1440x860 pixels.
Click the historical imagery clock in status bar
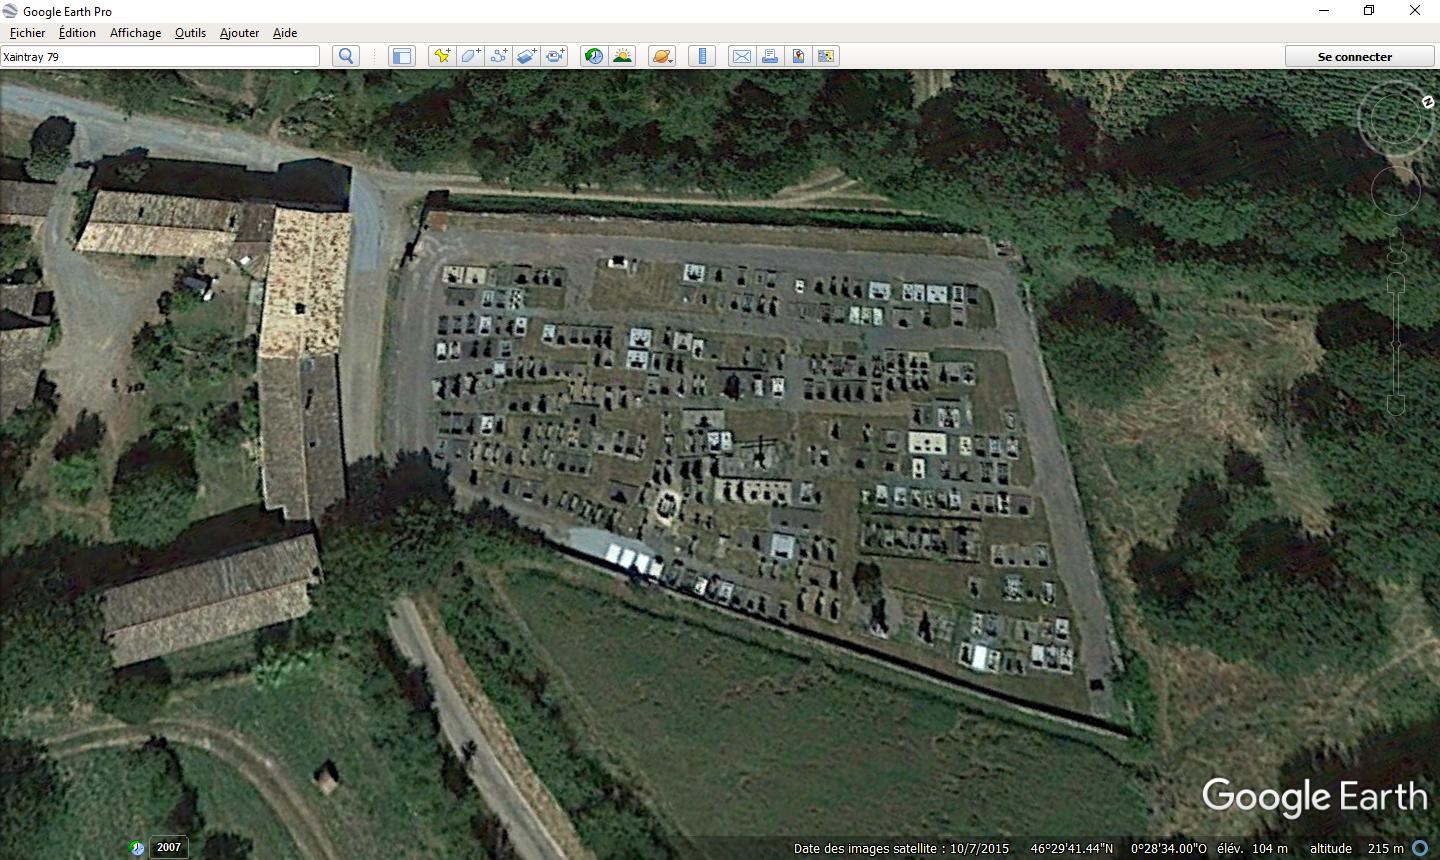point(137,848)
